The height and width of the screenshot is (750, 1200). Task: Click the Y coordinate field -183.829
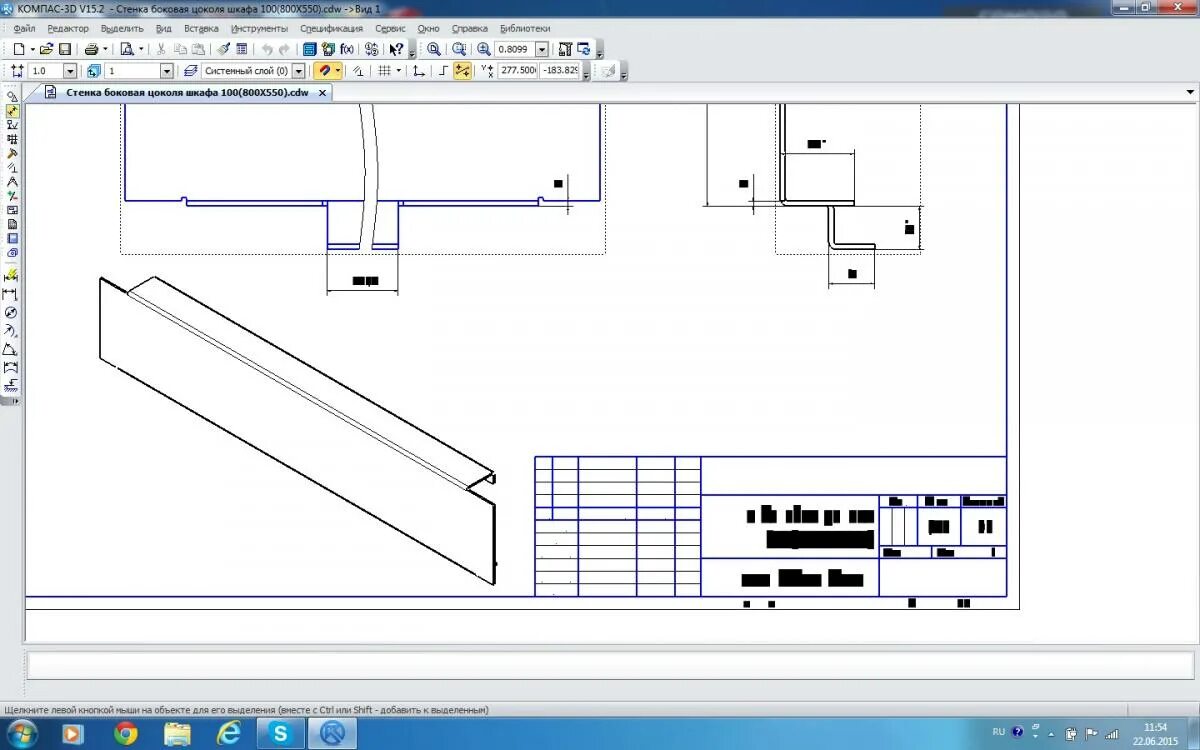tap(559, 71)
